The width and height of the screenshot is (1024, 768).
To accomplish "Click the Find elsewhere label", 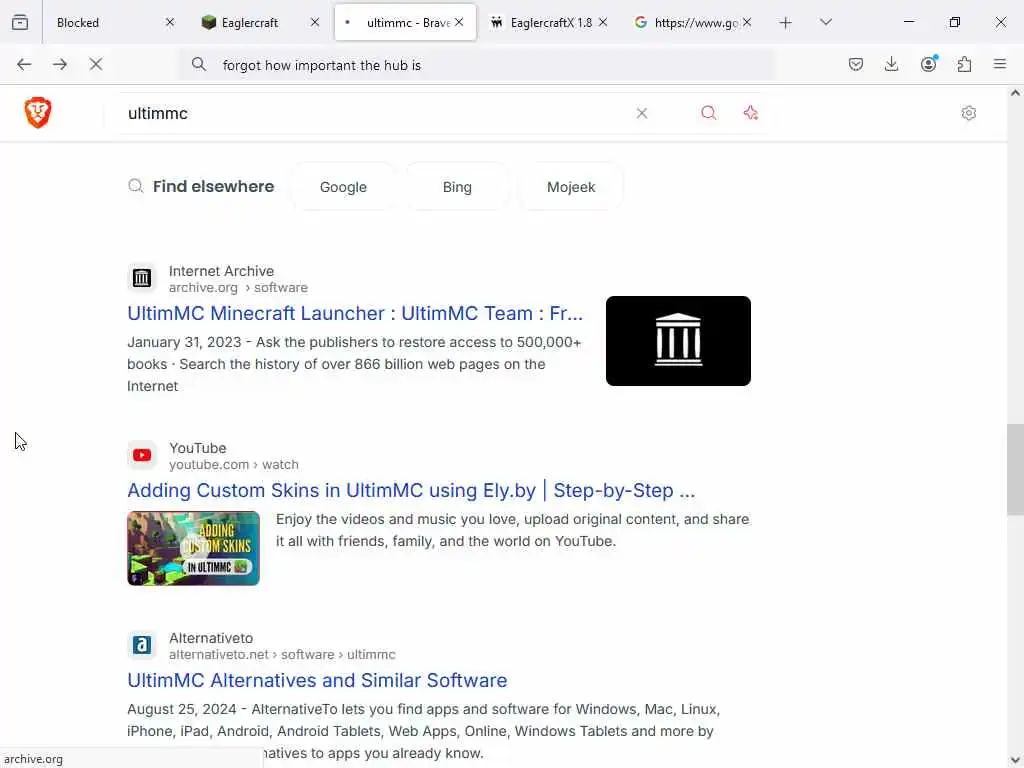I will click(214, 187).
